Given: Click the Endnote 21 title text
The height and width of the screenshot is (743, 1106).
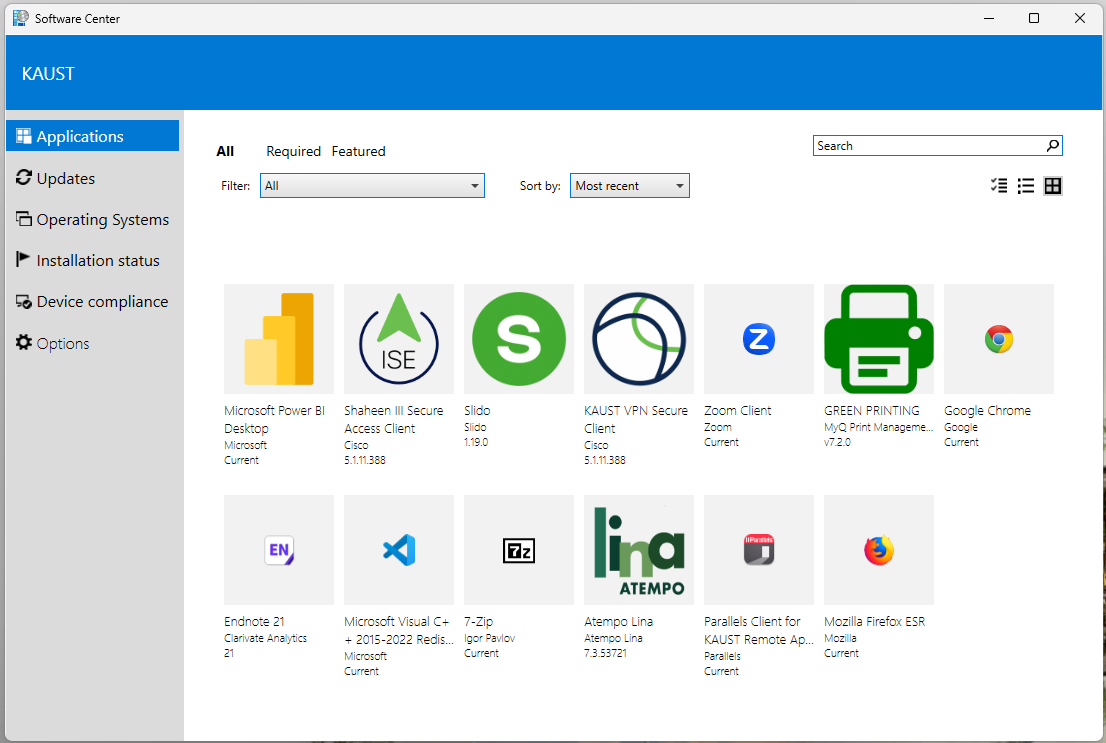Looking at the screenshot, I should [254, 622].
